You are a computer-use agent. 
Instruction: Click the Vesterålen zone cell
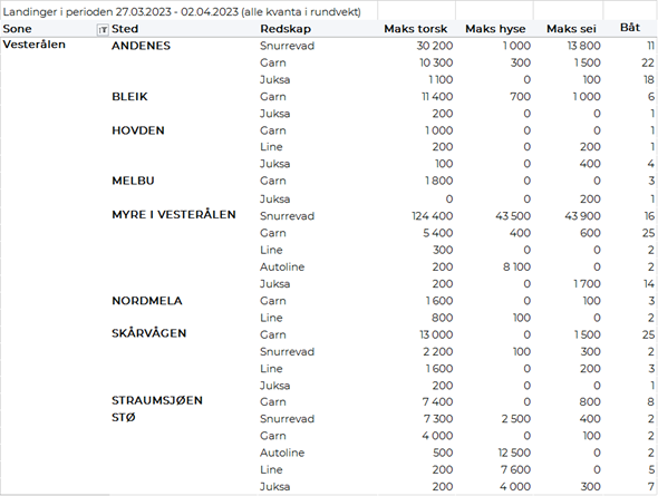point(31,46)
